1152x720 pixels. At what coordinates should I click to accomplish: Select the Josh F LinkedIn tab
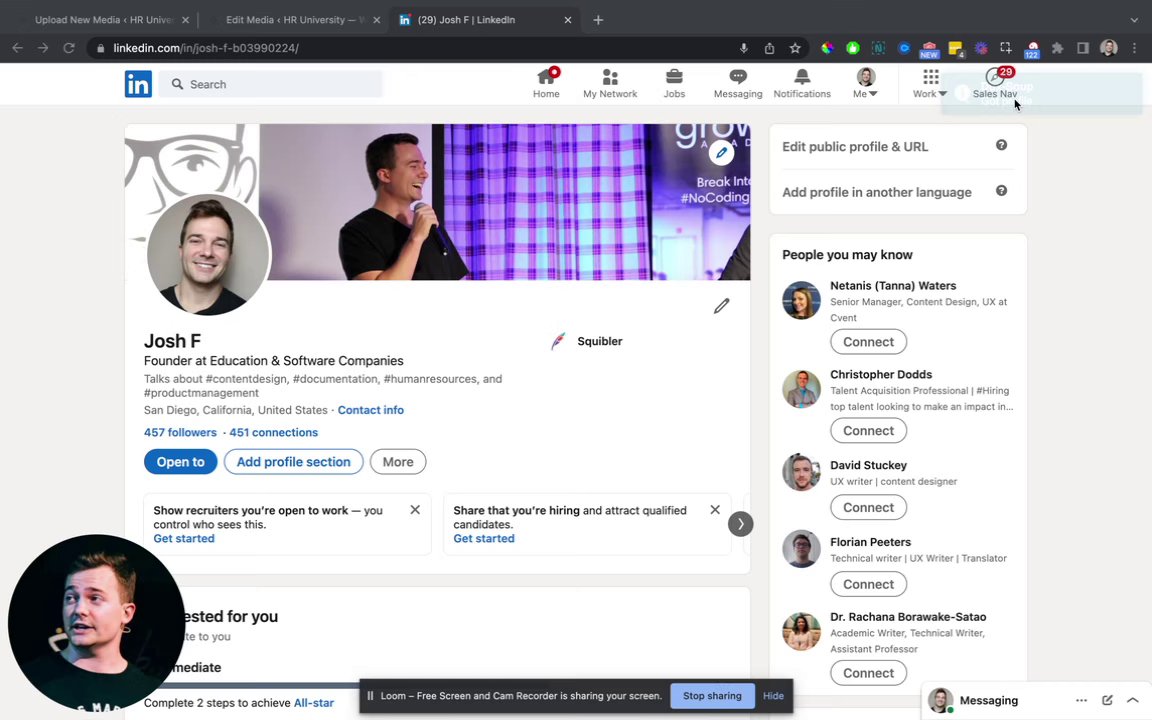(485, 20)
